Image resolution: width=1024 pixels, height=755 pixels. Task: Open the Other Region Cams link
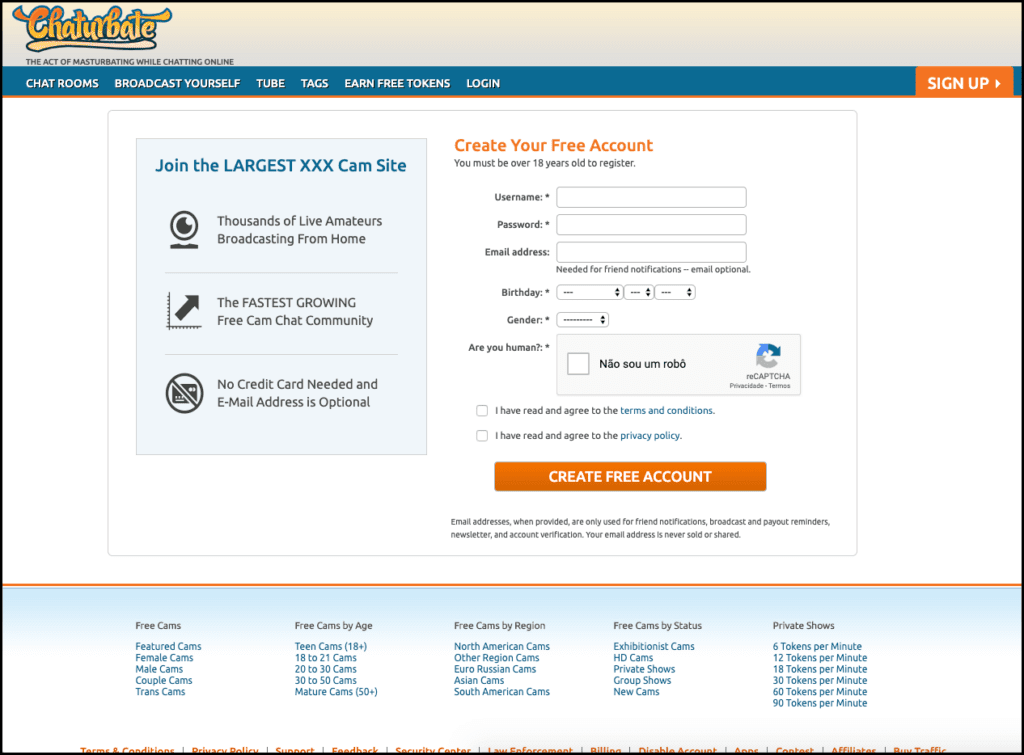tap(497, 658)
